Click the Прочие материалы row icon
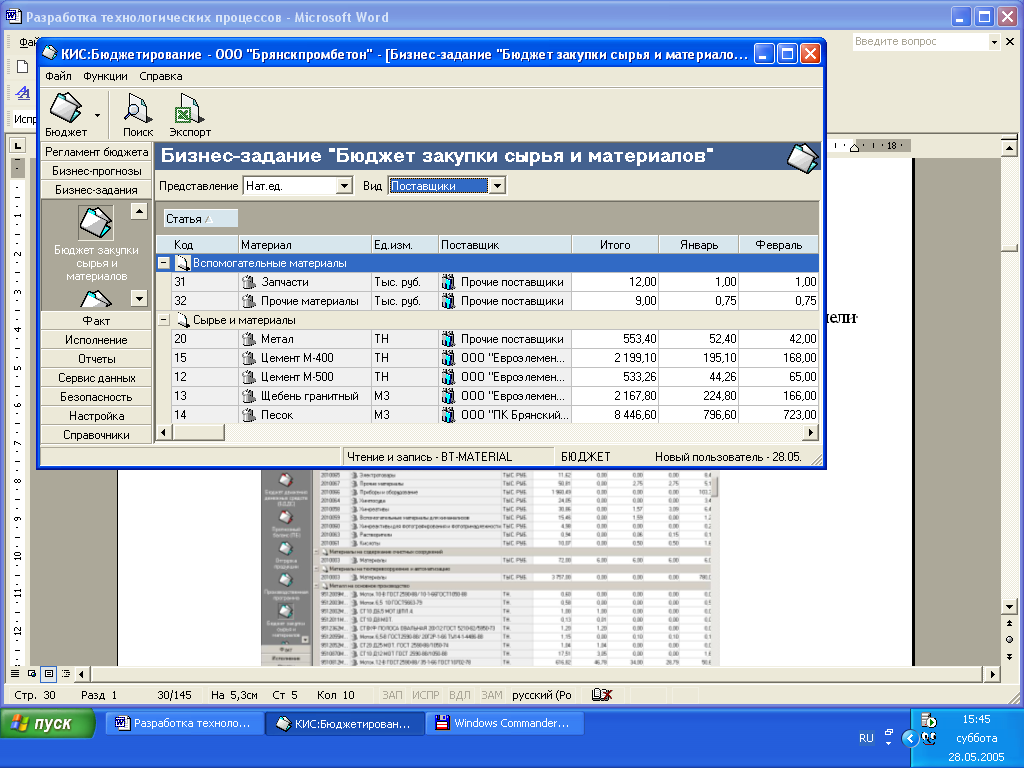 (x=249, y=301)
